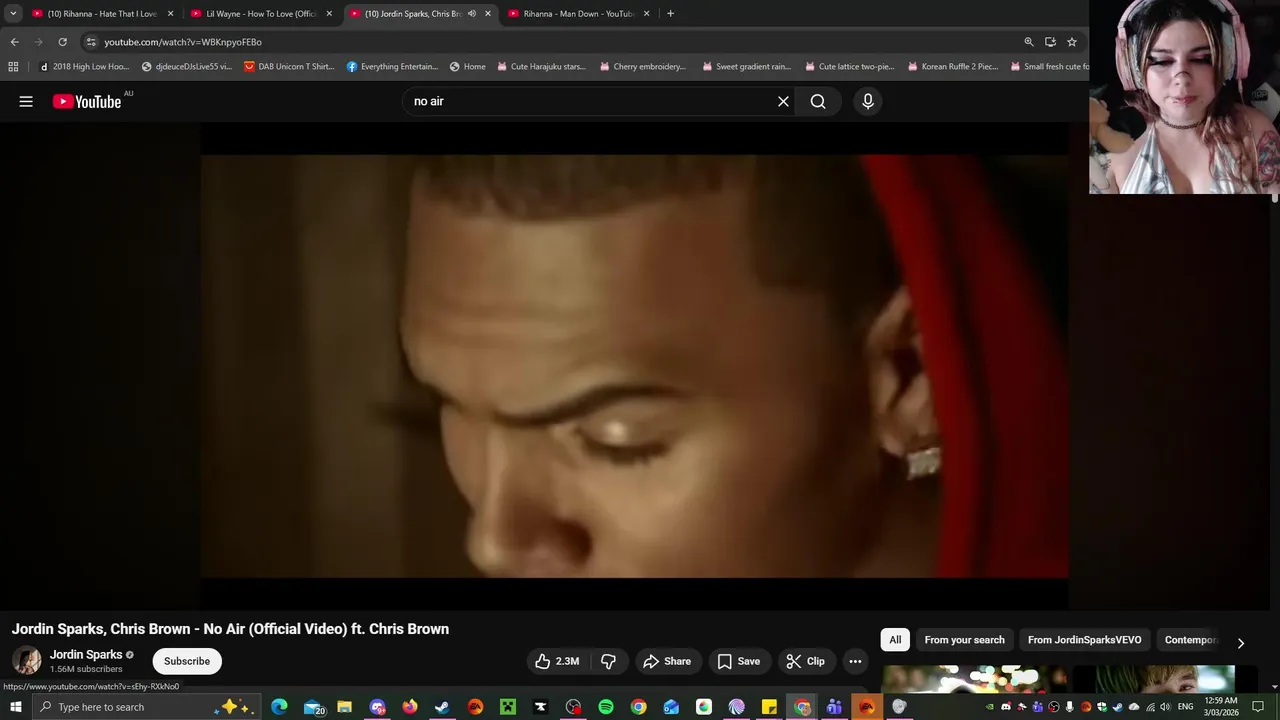
Task: Open Sticky Notes from taskbar
Action: (769, 707)
